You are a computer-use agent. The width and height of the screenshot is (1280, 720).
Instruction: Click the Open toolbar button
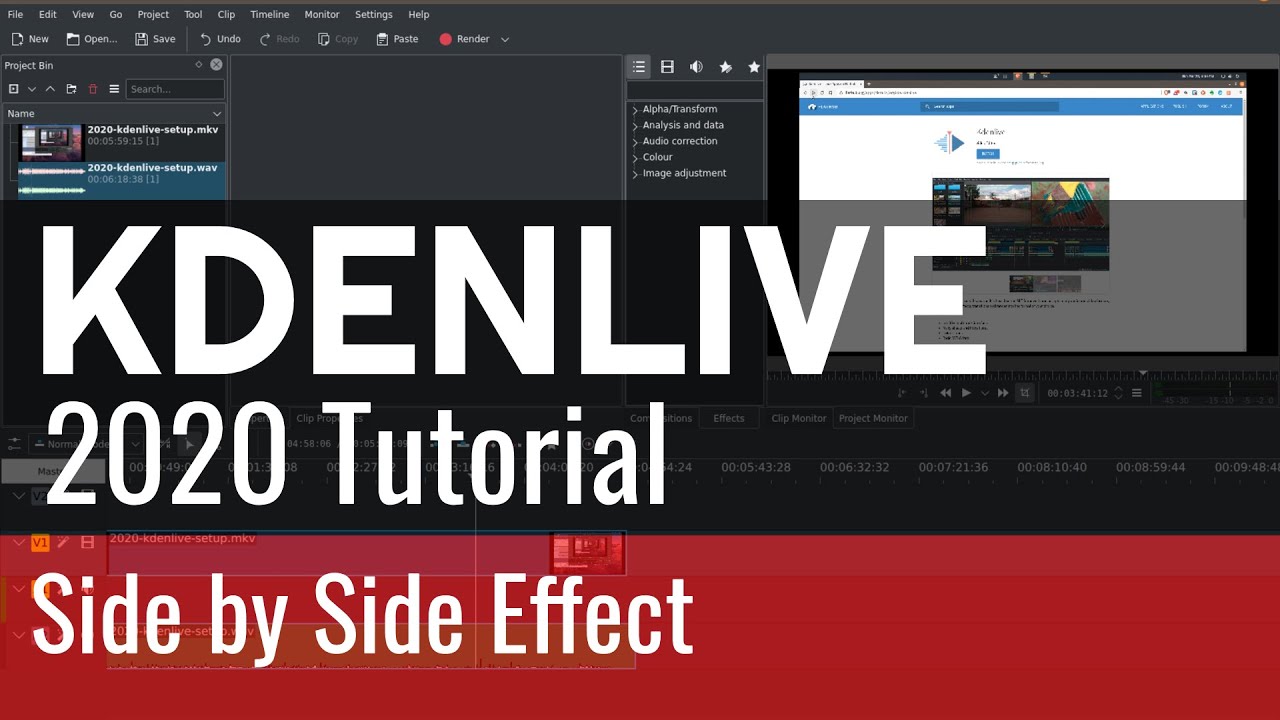(x=92, y=39)
